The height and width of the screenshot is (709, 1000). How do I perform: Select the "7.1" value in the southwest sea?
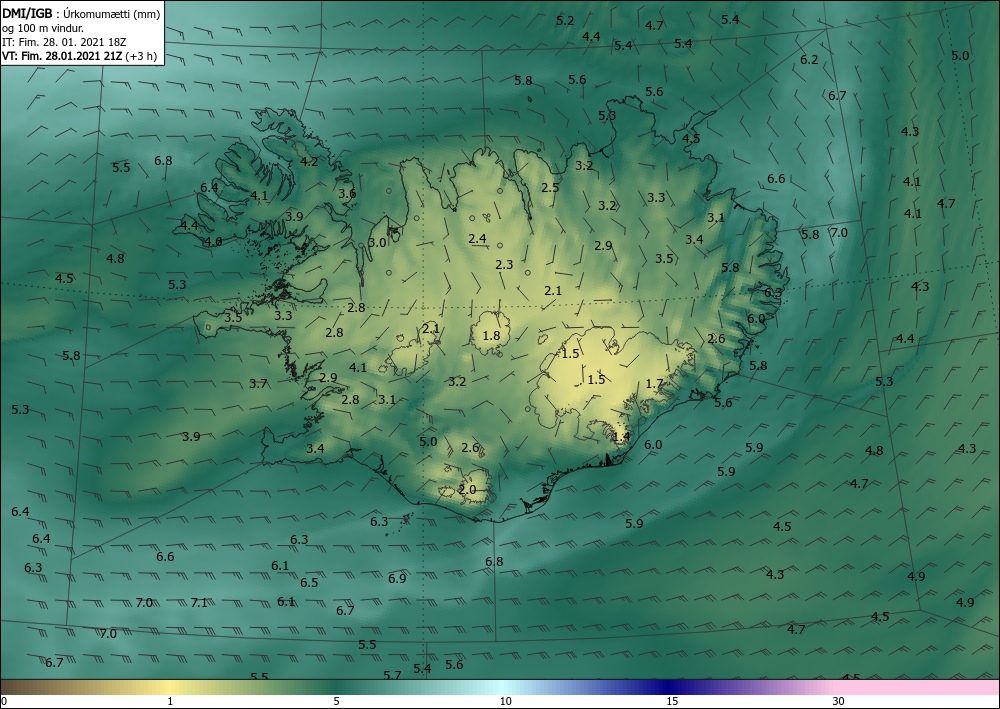pos(199,603)
